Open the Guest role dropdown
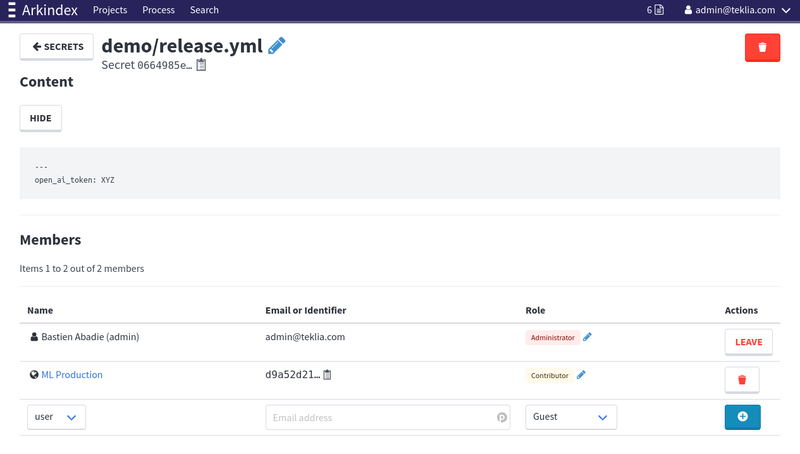 click(x=571, y=417)
